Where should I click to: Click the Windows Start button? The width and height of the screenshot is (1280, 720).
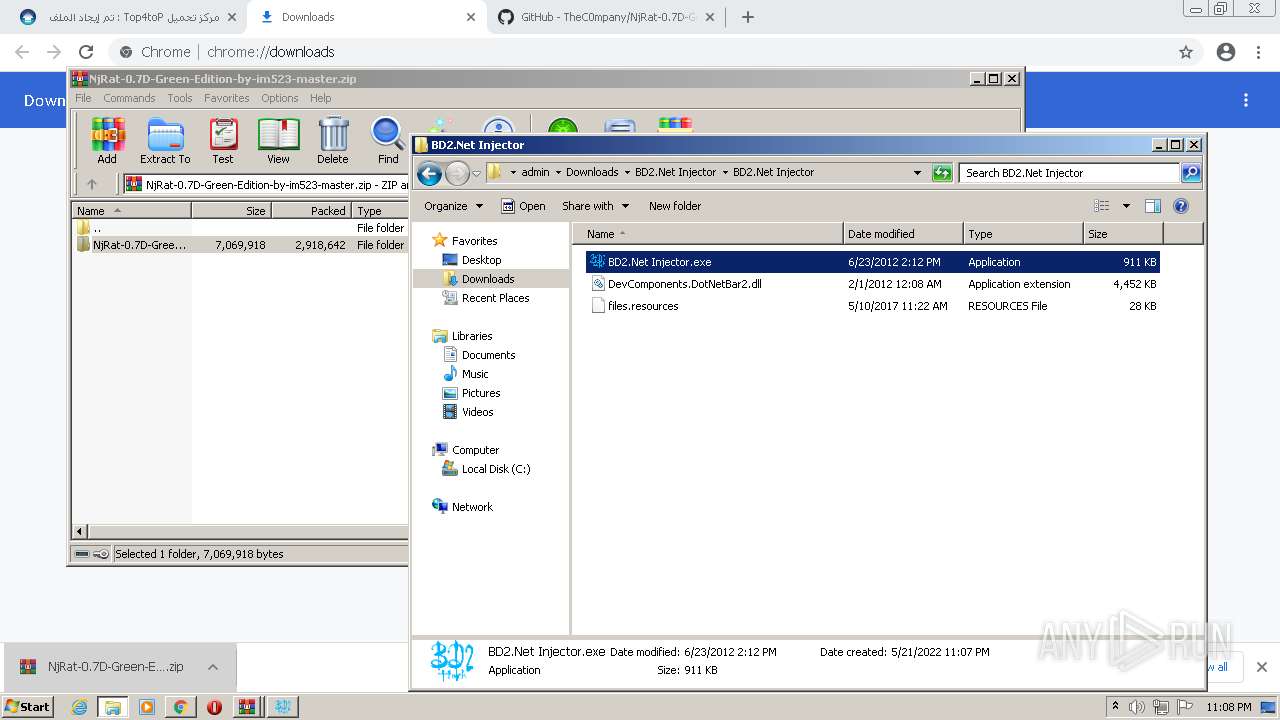28,707
